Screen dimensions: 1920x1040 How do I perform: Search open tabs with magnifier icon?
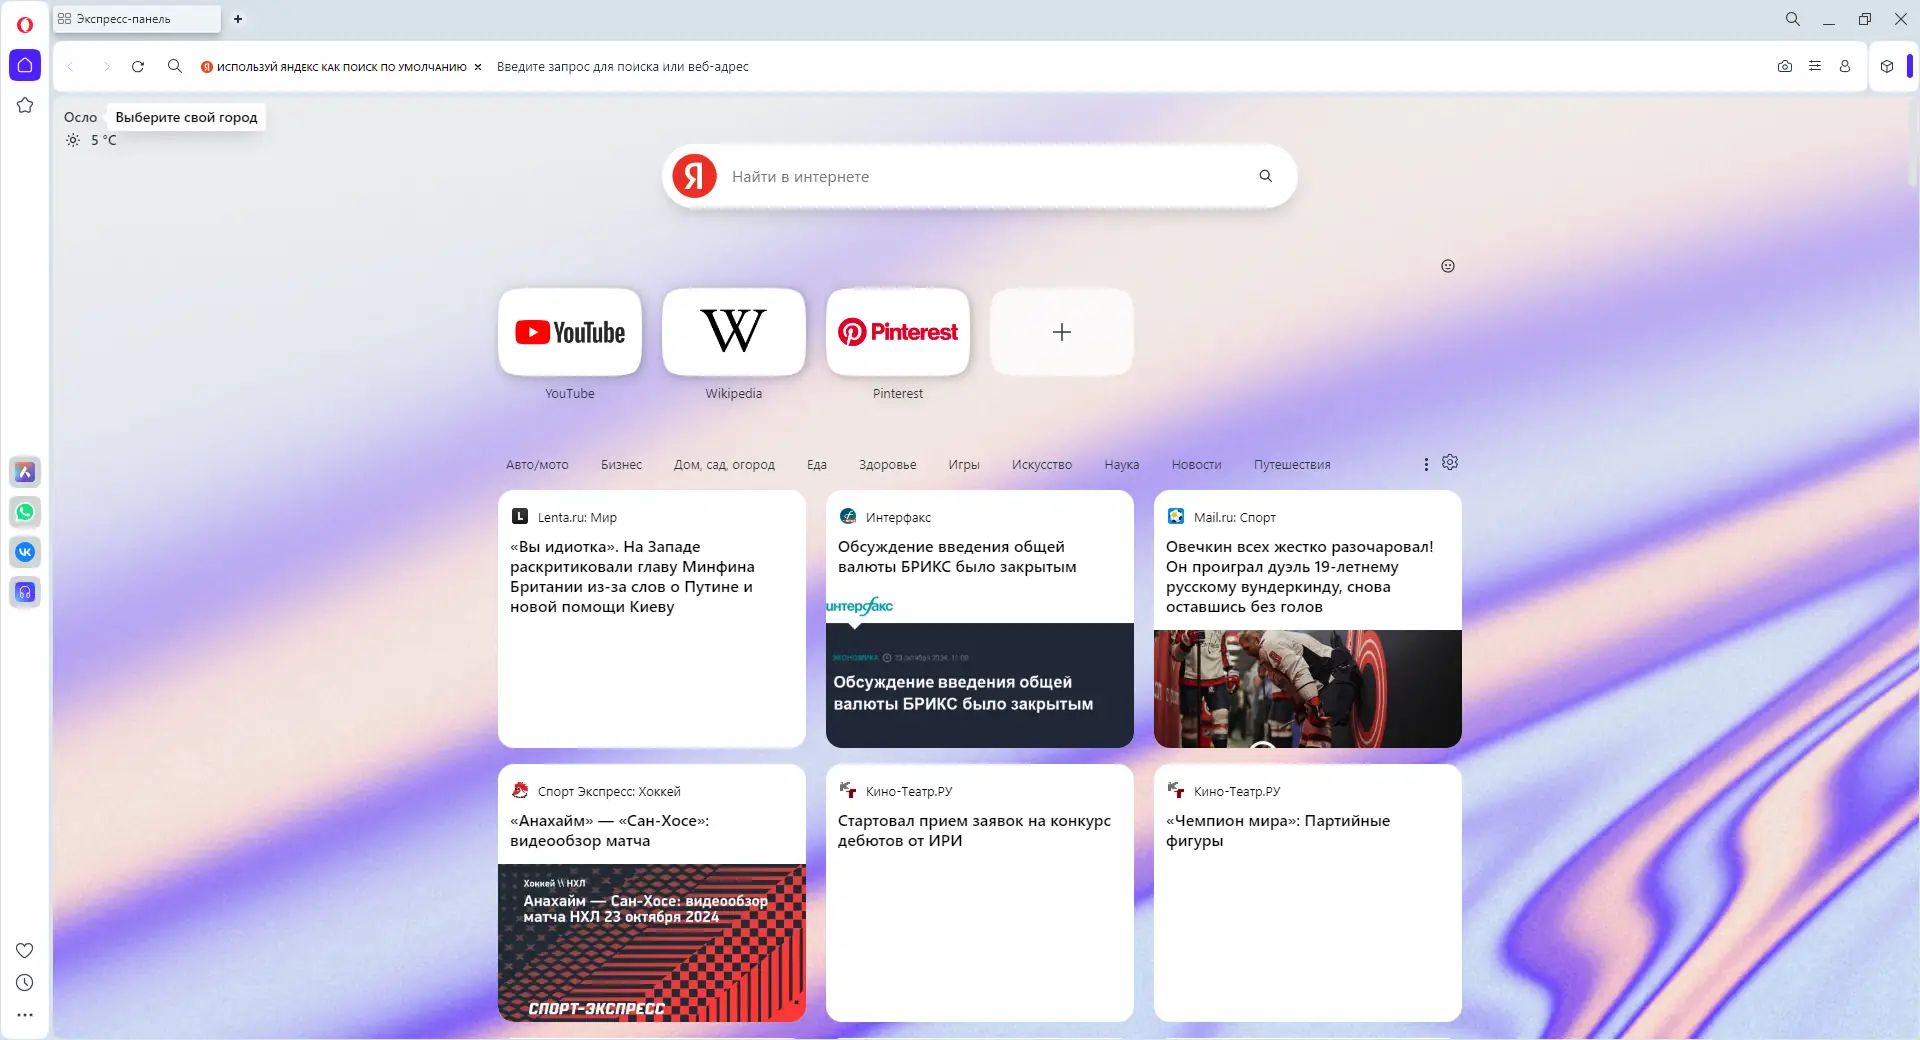[x=1793, y=19]
